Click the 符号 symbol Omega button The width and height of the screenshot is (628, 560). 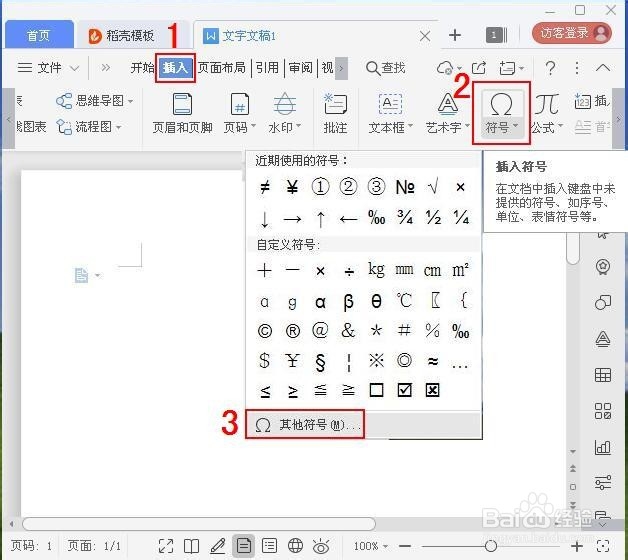click(501, 113)
